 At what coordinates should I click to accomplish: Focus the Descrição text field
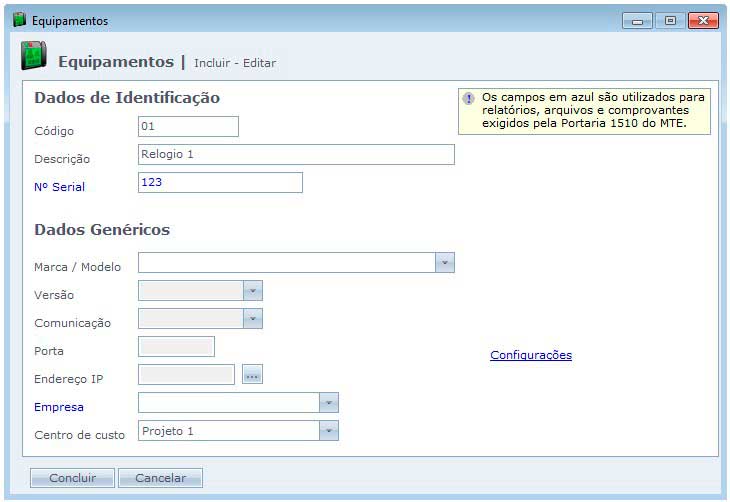point(296,154)
